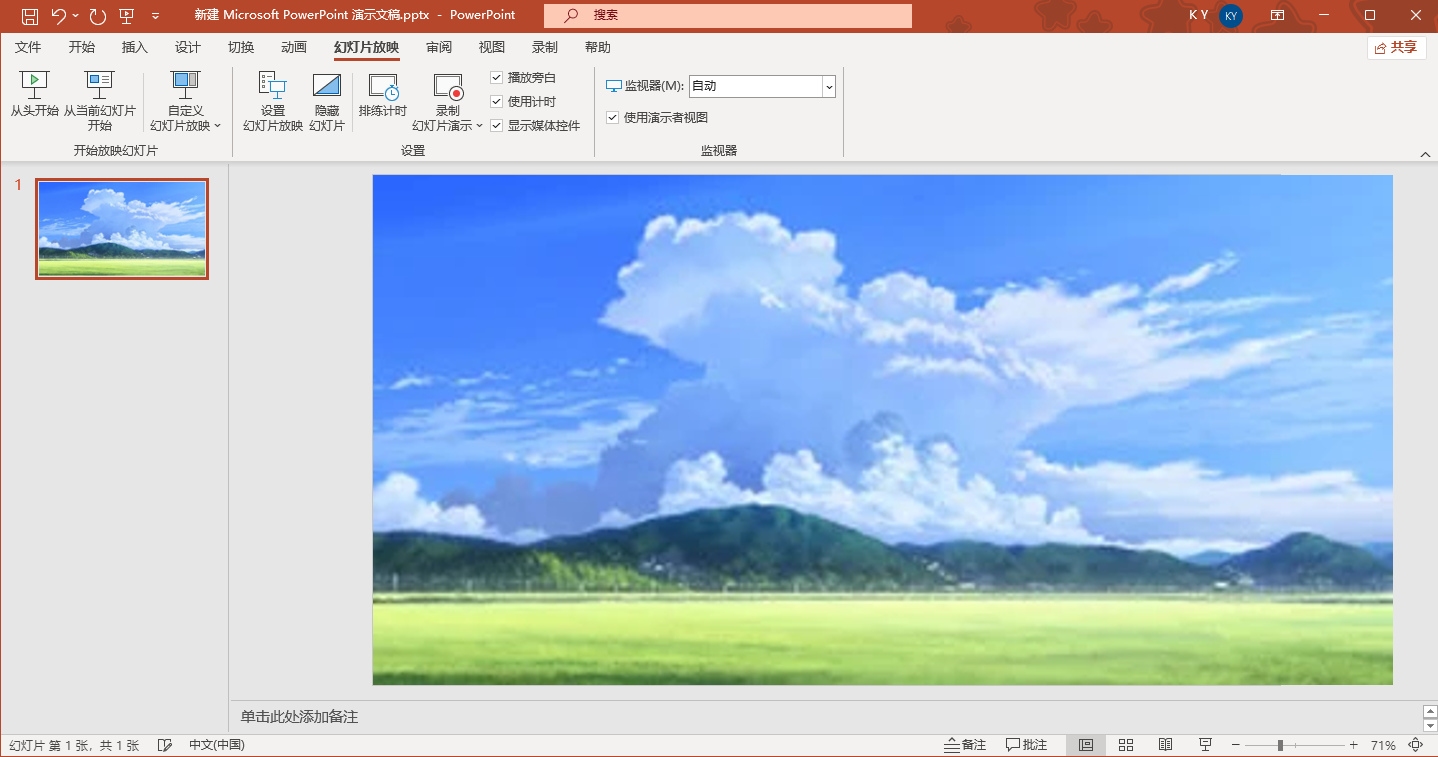This screenshot has width=1438, height=757.
Task: Click the 共享 share button
Action: (x=1396, y=47)
